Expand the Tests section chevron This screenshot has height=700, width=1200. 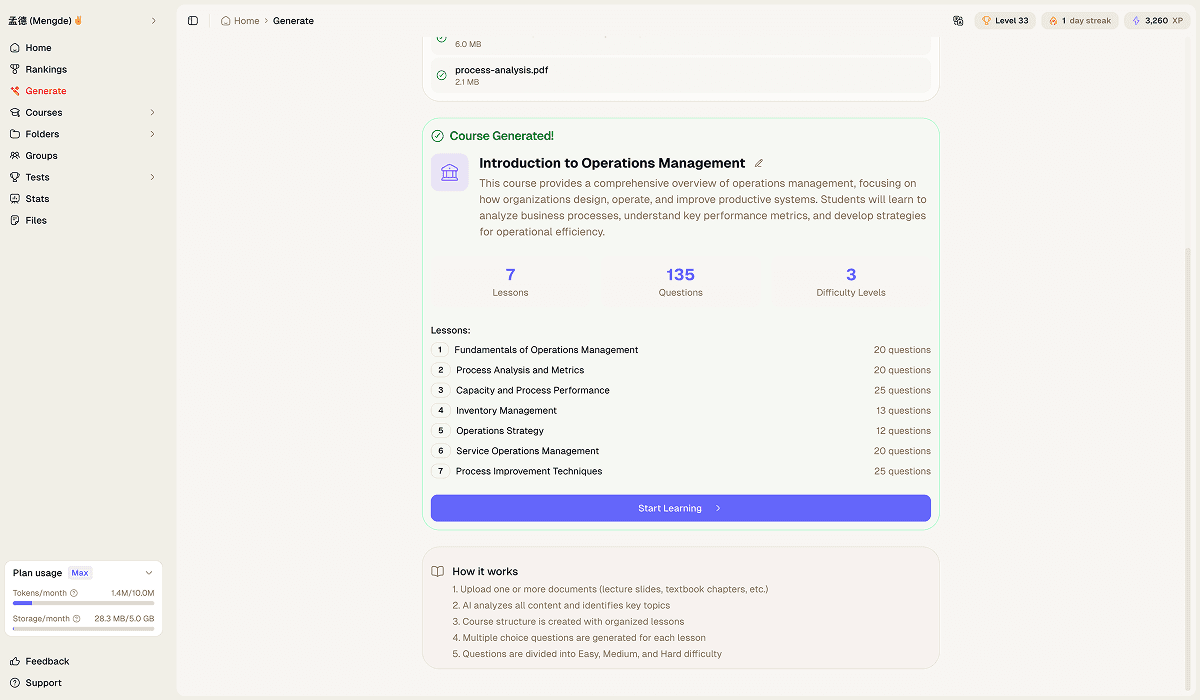click(152, 177)
